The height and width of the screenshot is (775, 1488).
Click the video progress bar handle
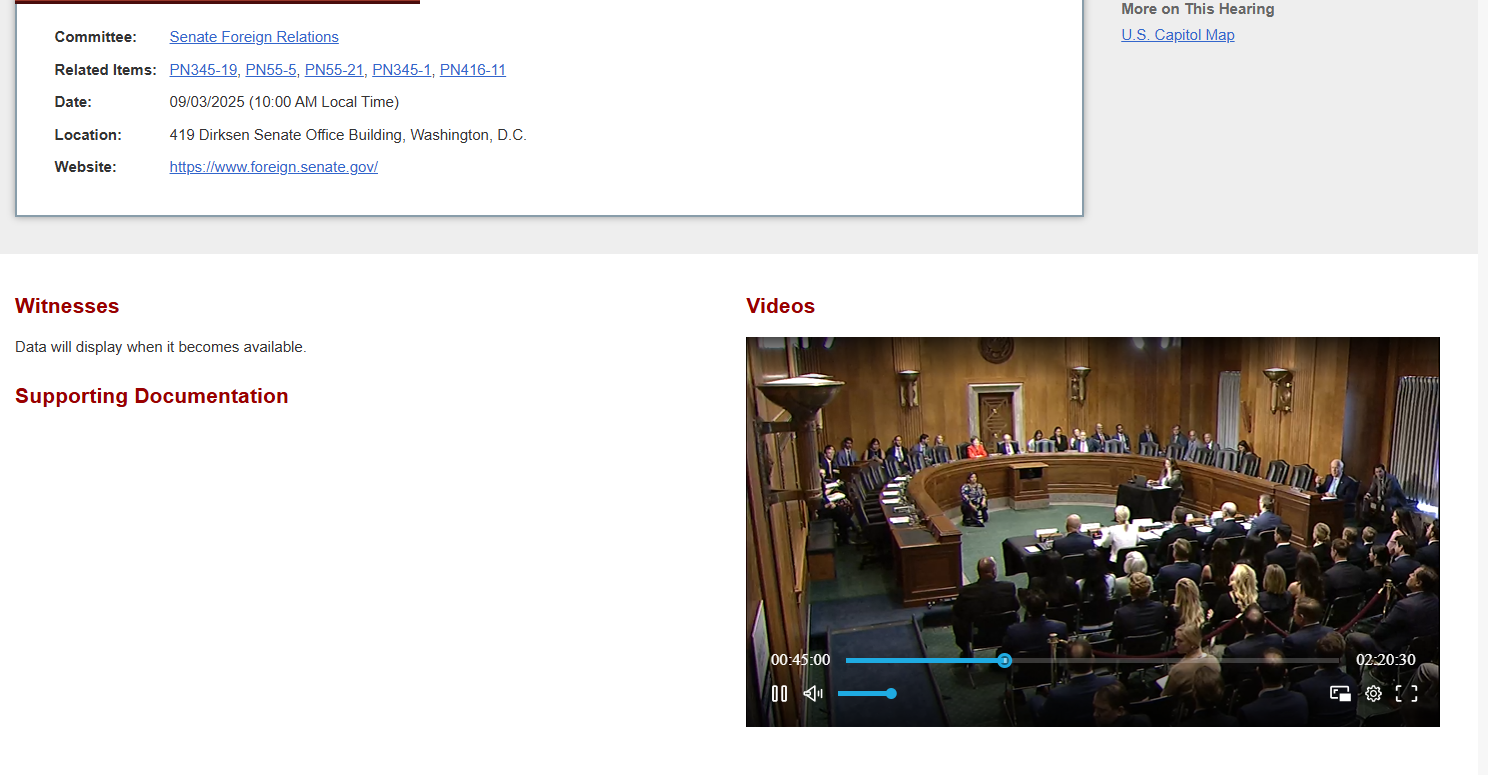tap(1005, 660)
